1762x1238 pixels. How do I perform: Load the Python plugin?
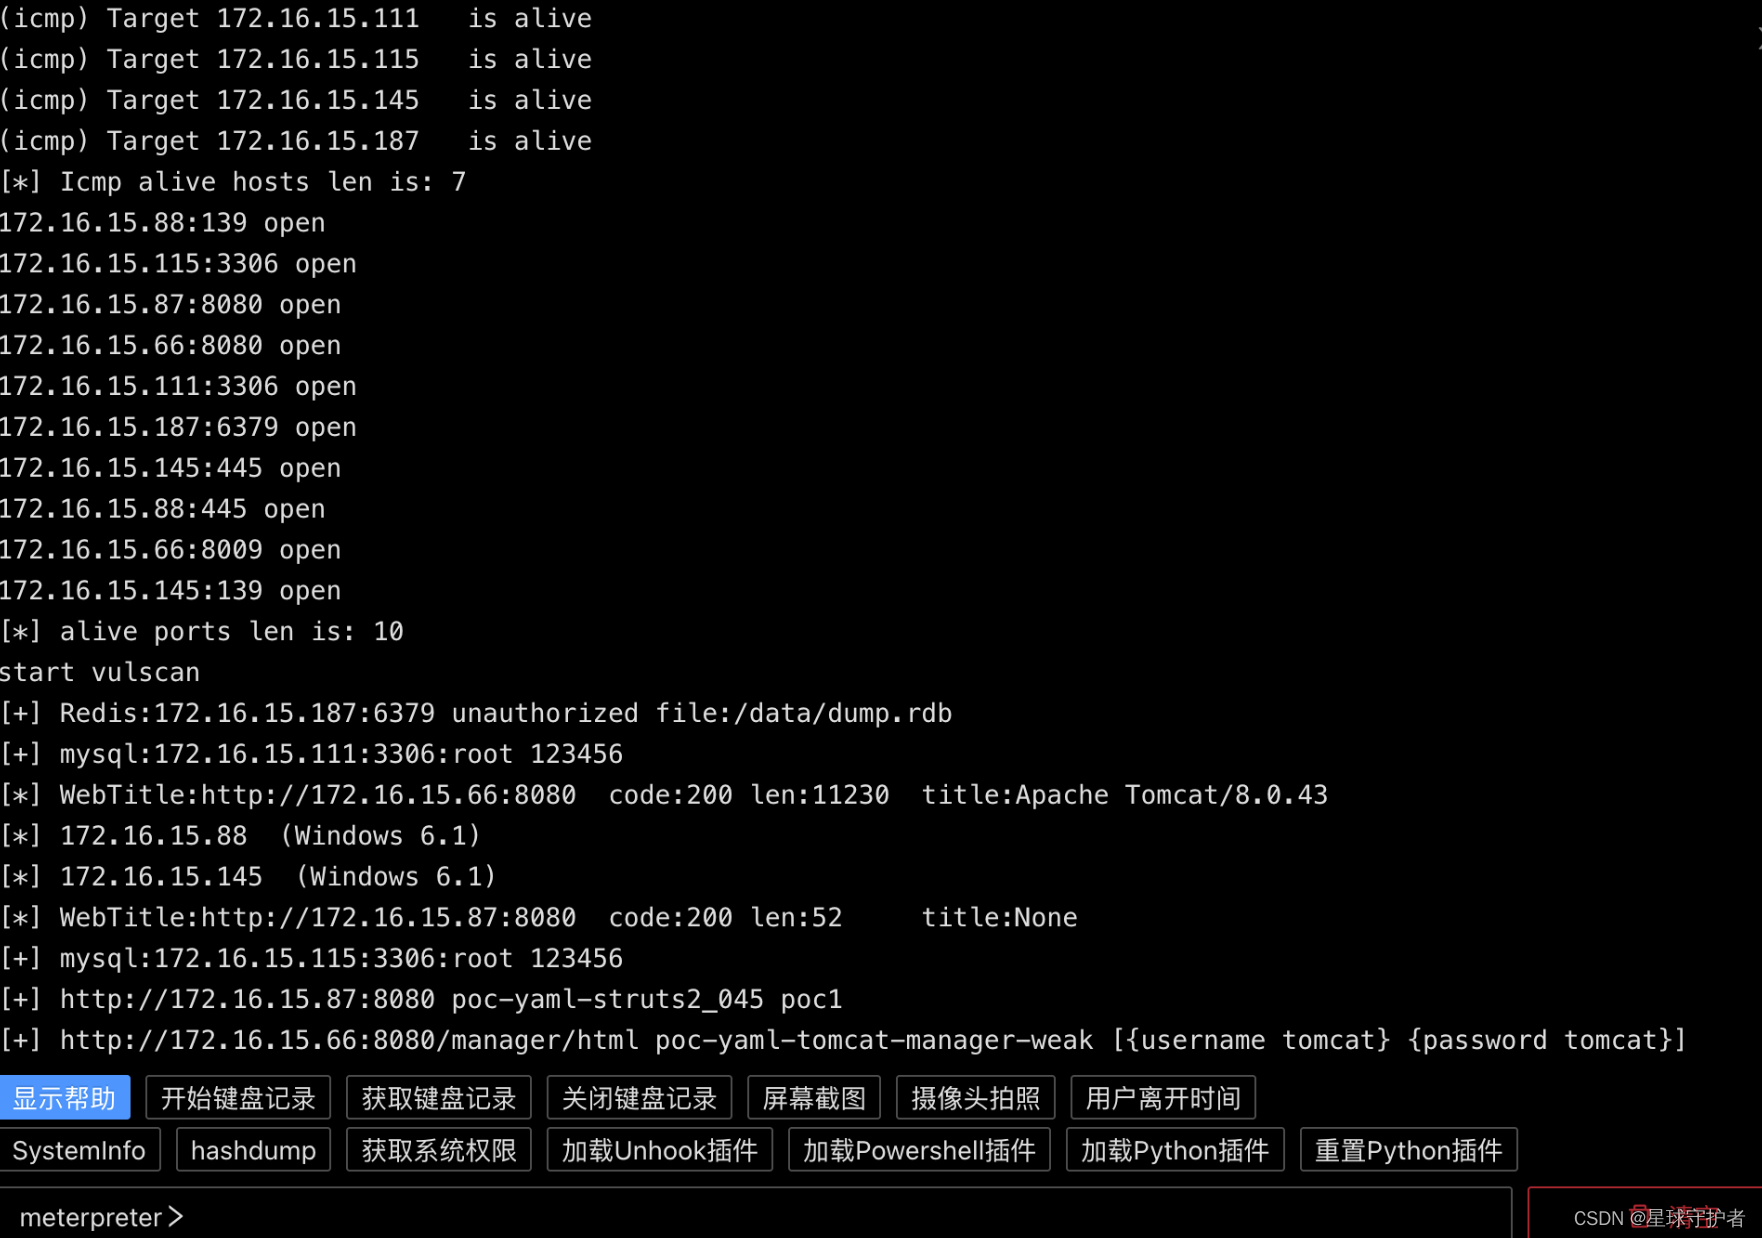(x=1174, y=1150)
